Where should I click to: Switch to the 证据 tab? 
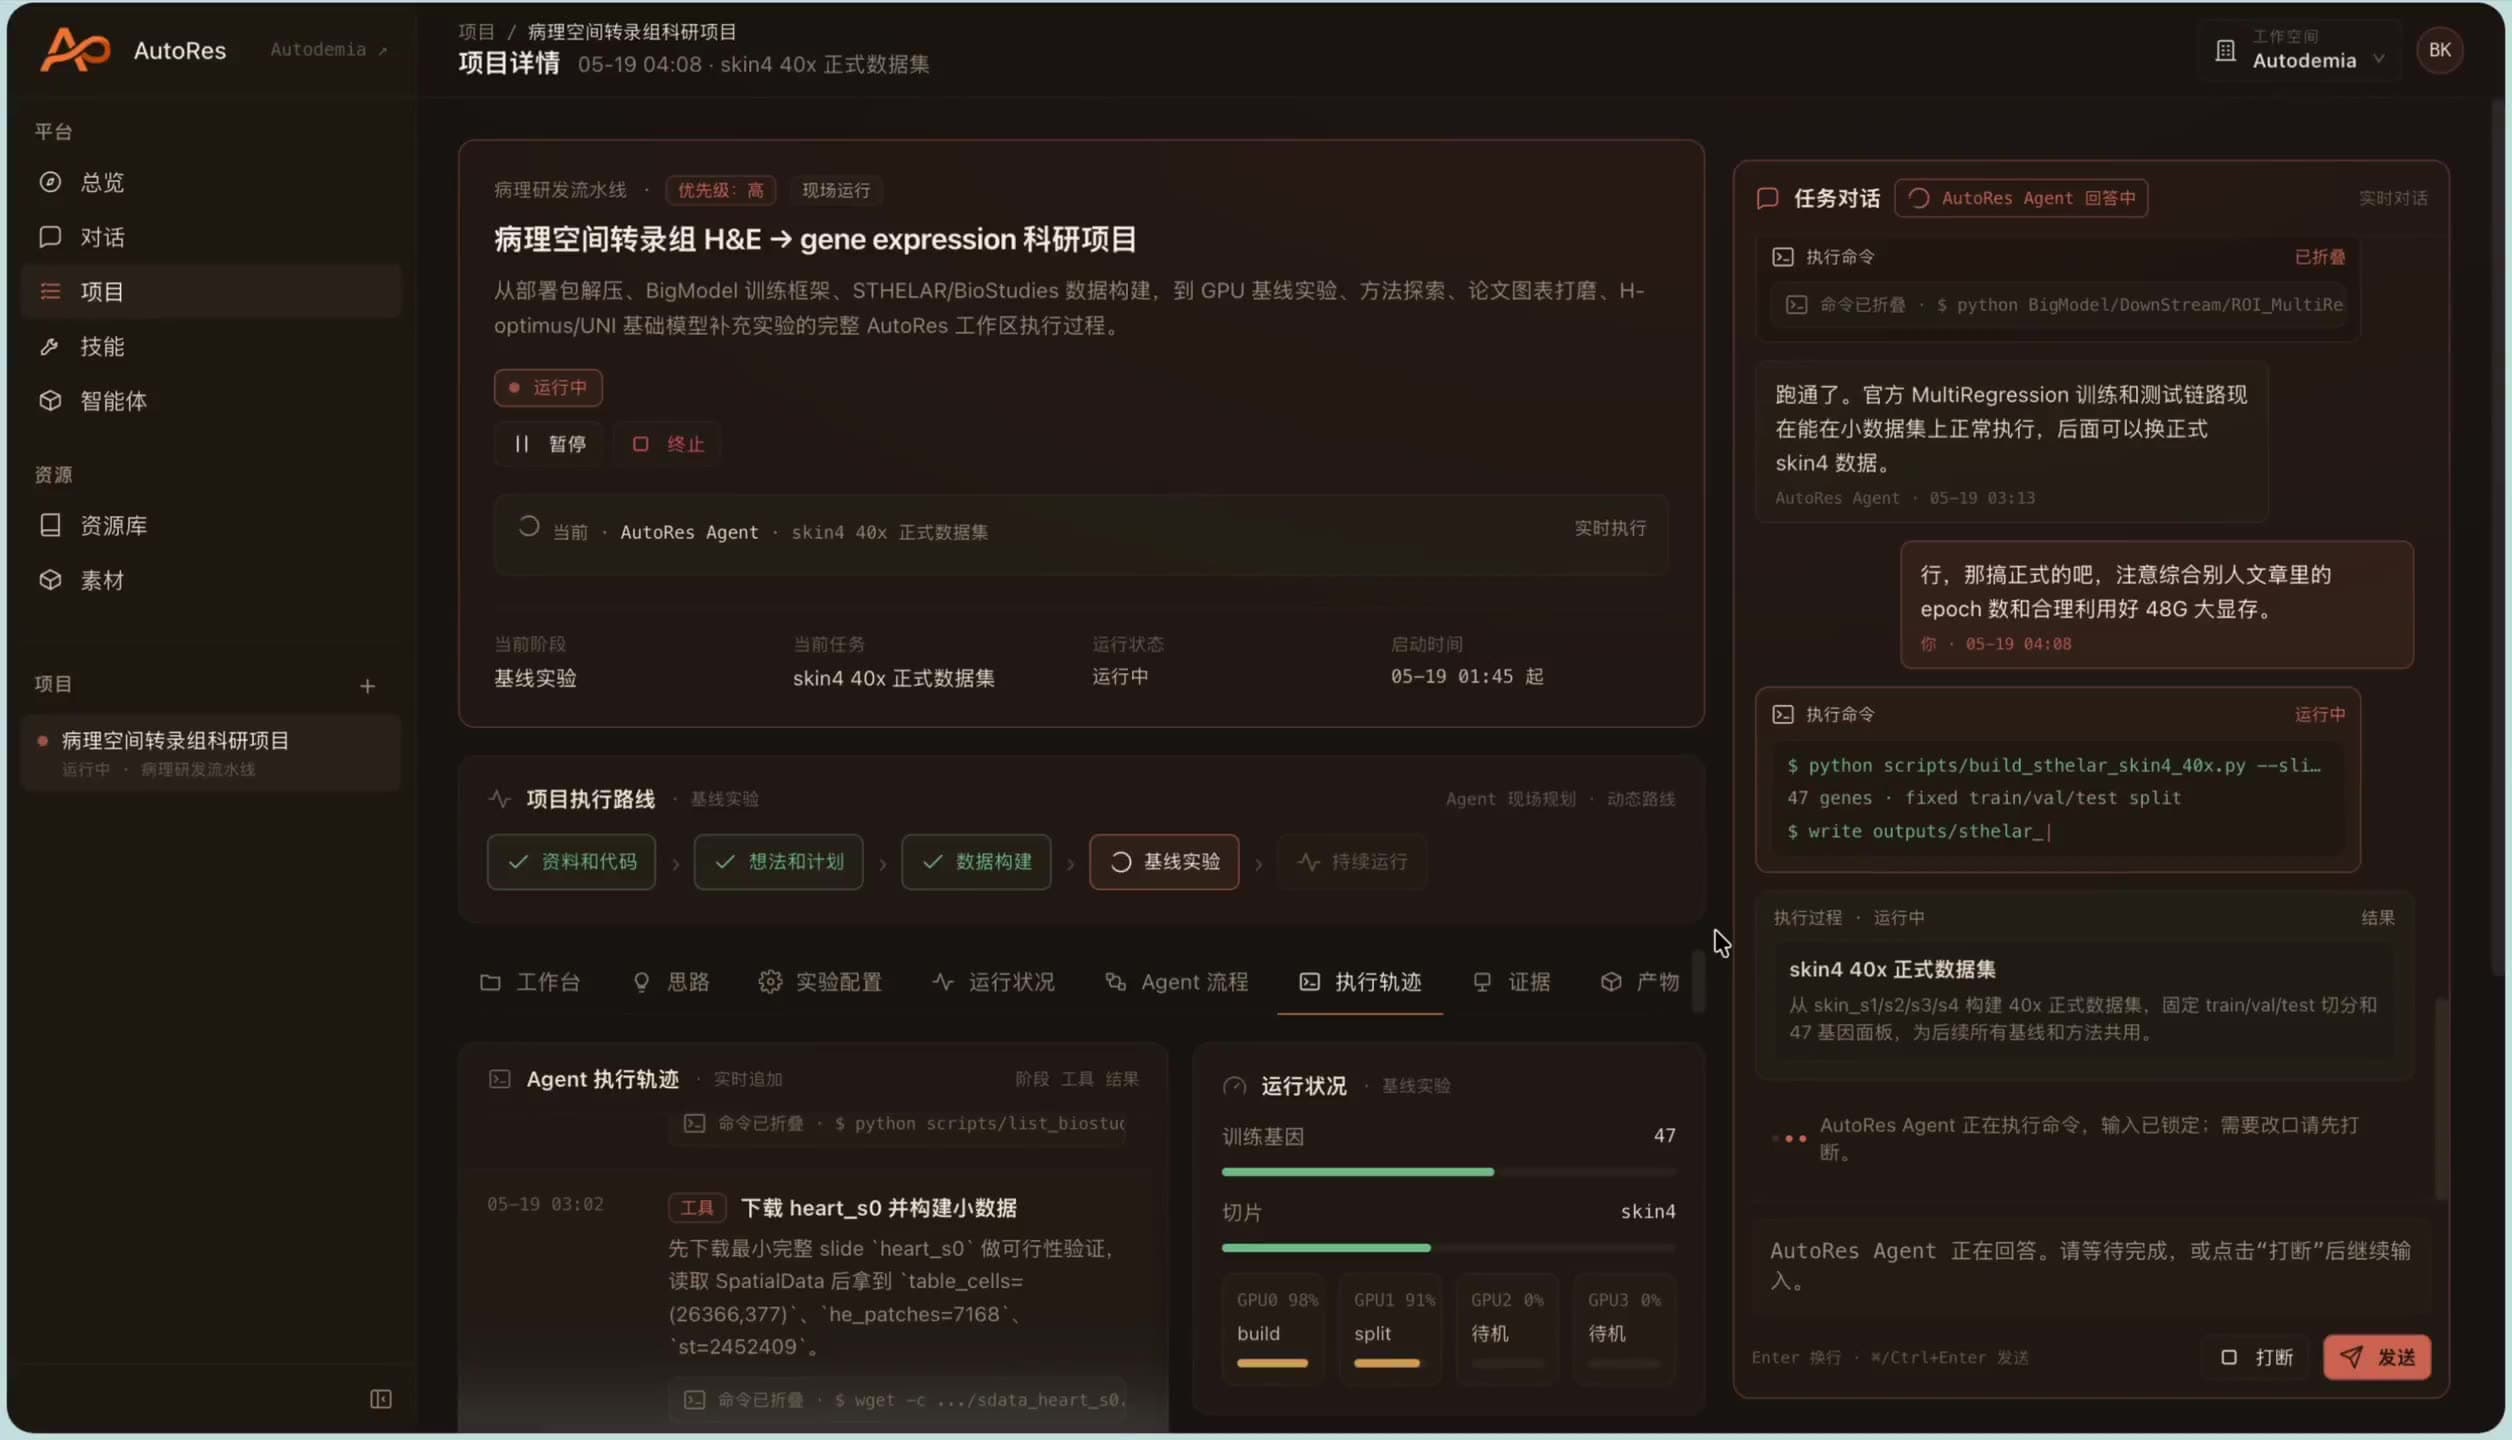tap(1512, 982)
